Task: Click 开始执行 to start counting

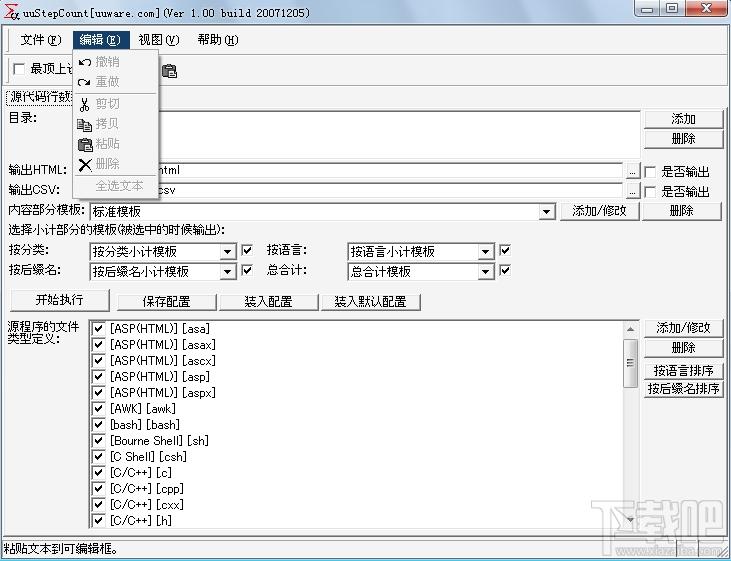Action: (x=59, y=300)
